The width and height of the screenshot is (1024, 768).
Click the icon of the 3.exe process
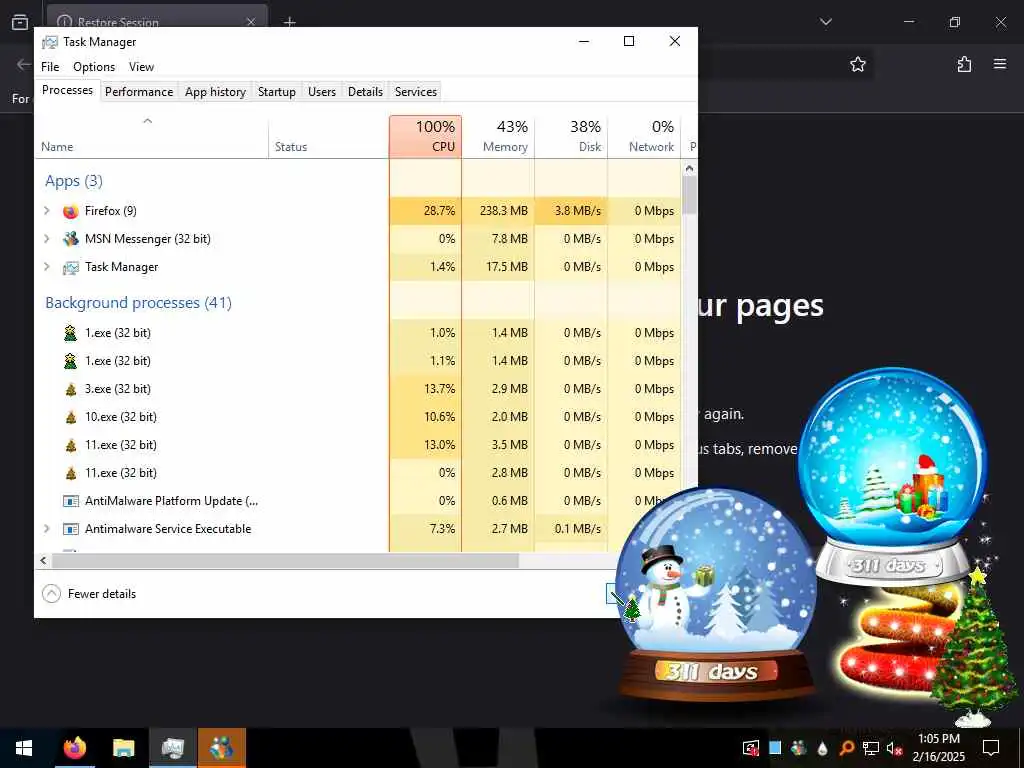[71, 389]
